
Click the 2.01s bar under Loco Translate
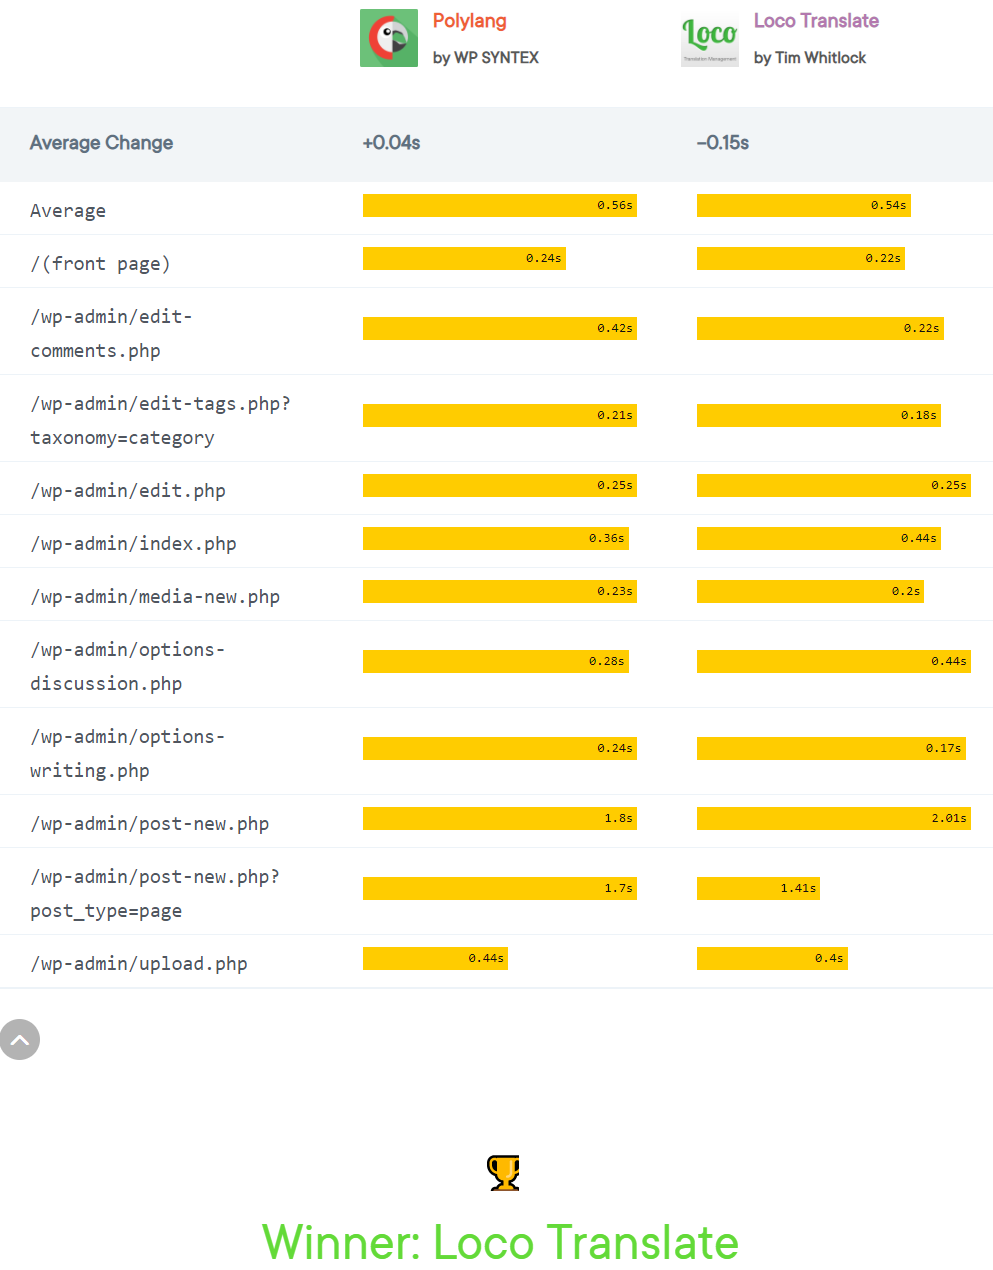tap(833, 818)
